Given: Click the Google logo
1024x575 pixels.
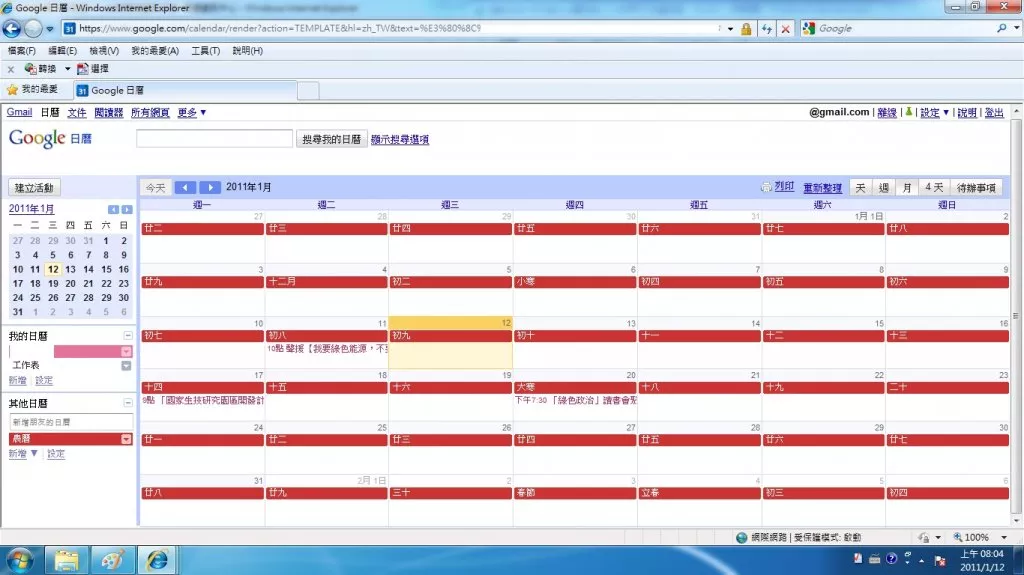Looking at the screenshot, I should [x=37, y=139].
